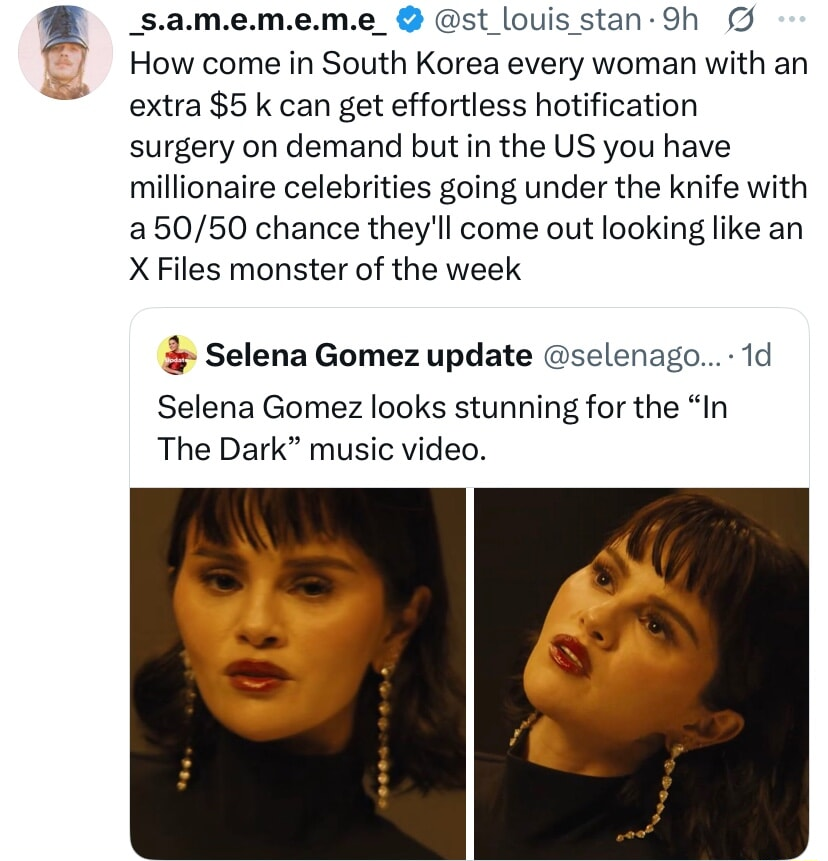Click the truncated @selenago... handle
Image resolution: width=828 pixels, height=861 pixels.
tap(629, 355)
